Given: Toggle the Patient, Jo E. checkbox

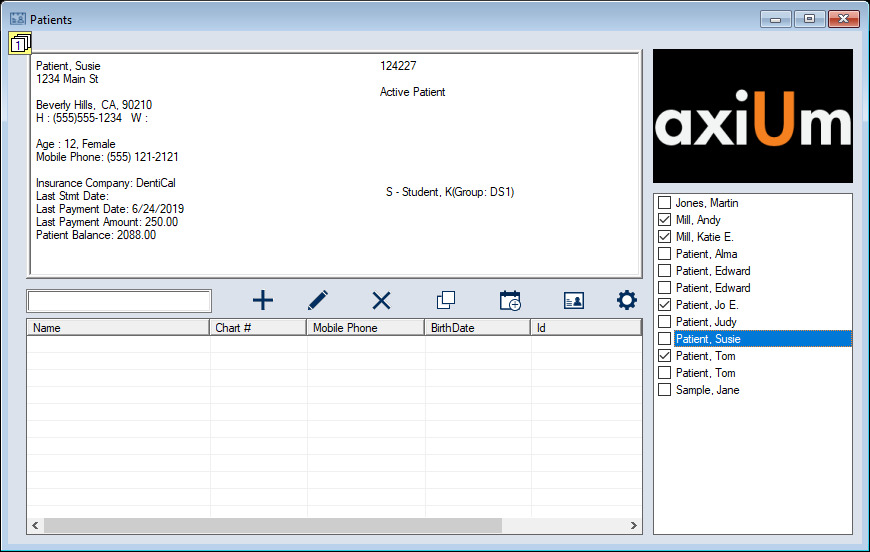Looking at the screenshot, I should pos(665,305).
